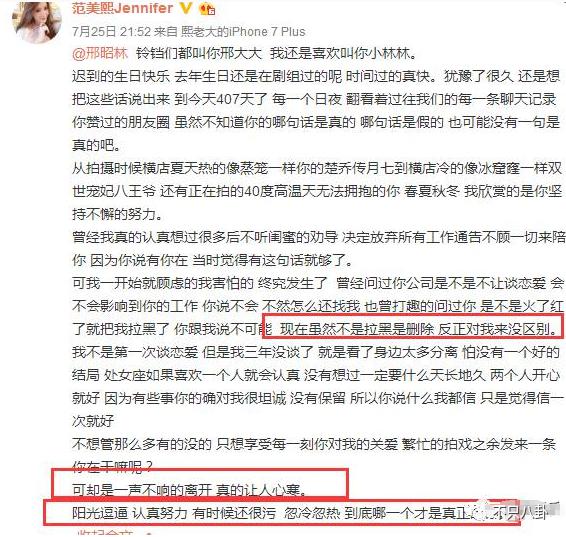Image resolution: width=566 pixels, height=537 pixels.
Task: Click the text 你在干嘛呢？
Action: (113, 467)
